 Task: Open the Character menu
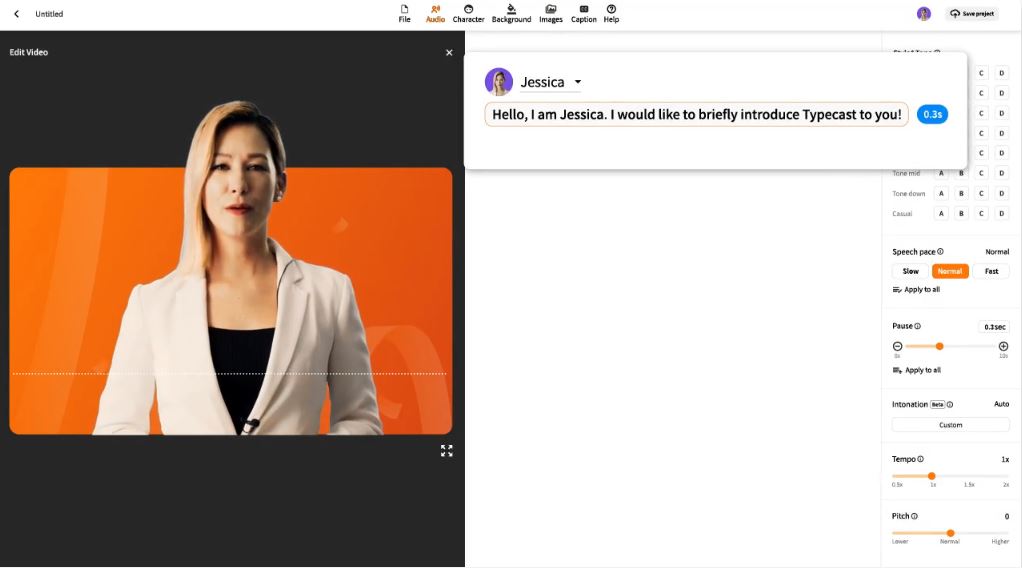pyautogui.click(x=469, y=14)
